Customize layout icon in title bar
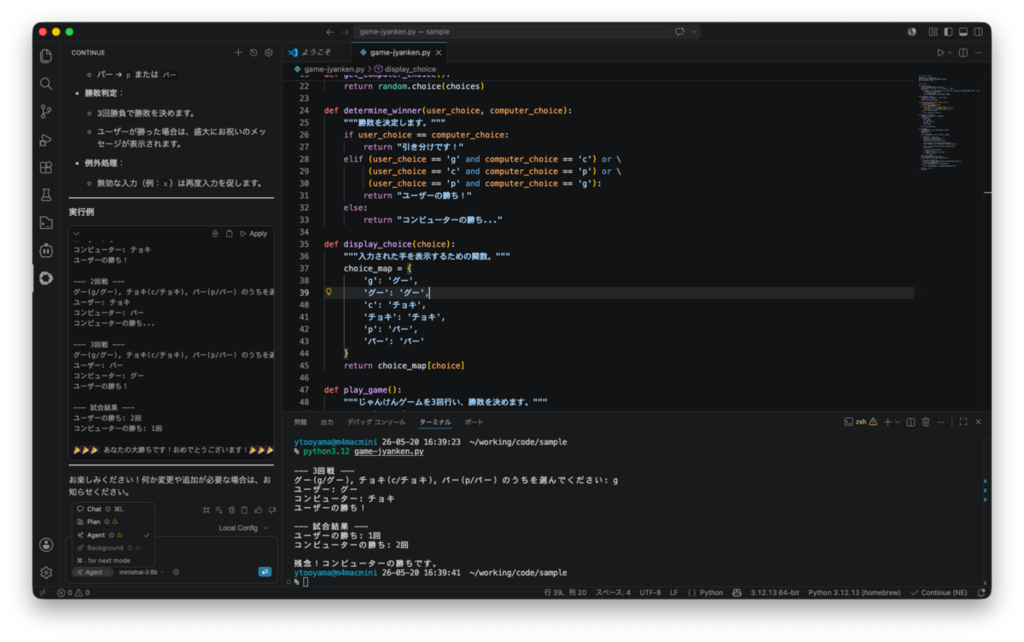The image size is (1024, 642). [x=933, y=31]
